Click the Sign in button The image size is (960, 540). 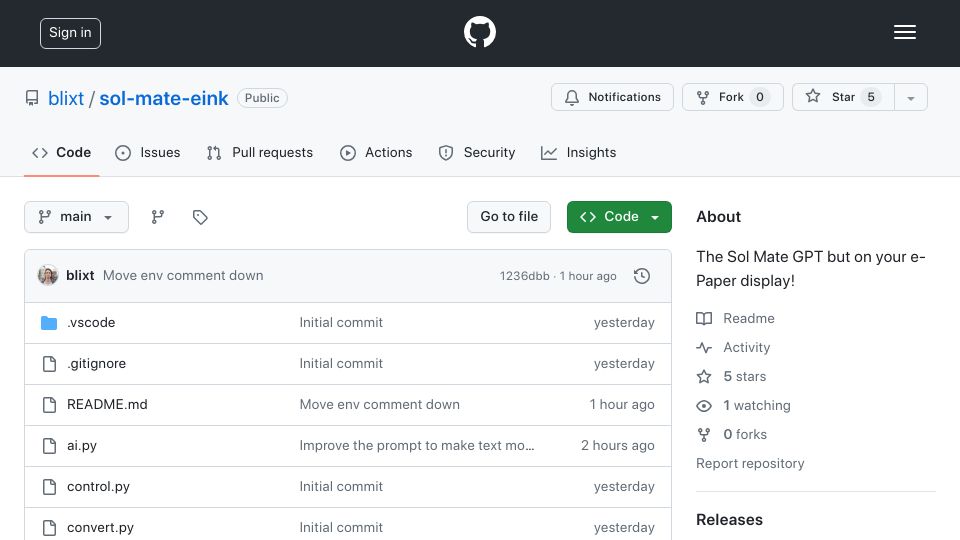pos(70,33)
